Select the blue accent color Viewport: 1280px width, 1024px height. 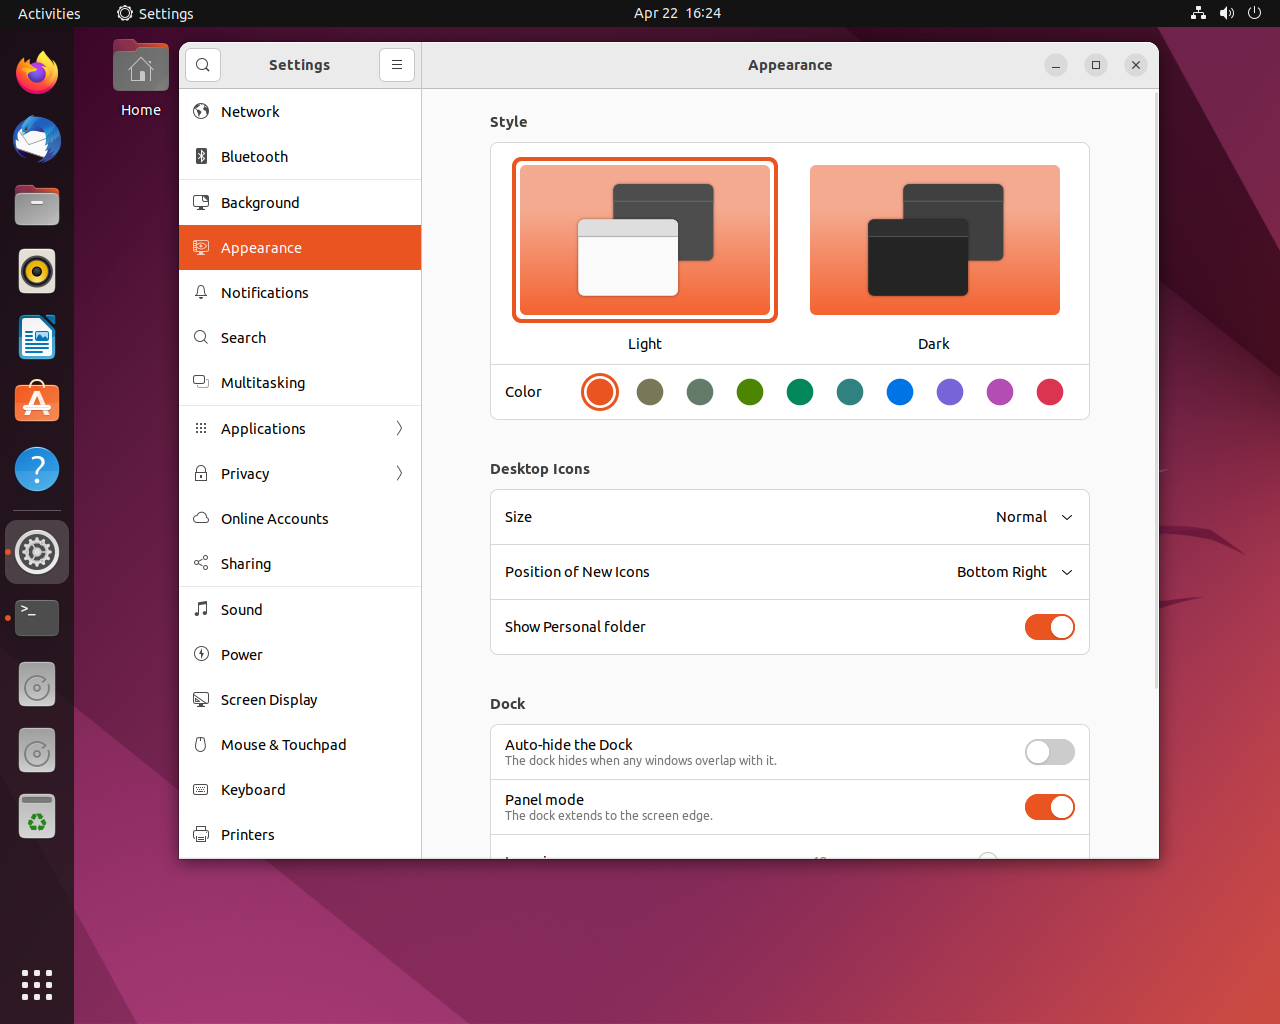900,392
